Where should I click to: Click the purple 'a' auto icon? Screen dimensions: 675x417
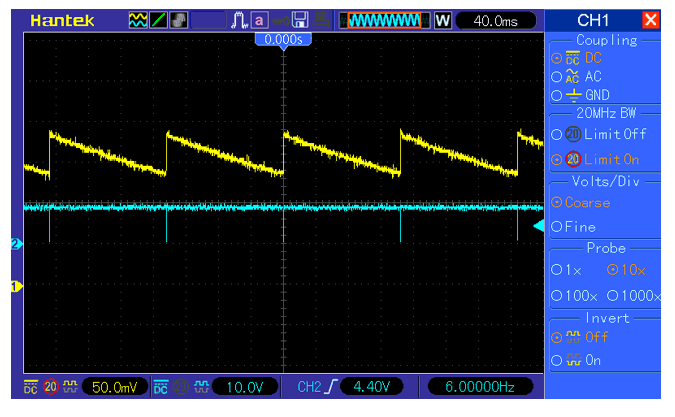259,20
